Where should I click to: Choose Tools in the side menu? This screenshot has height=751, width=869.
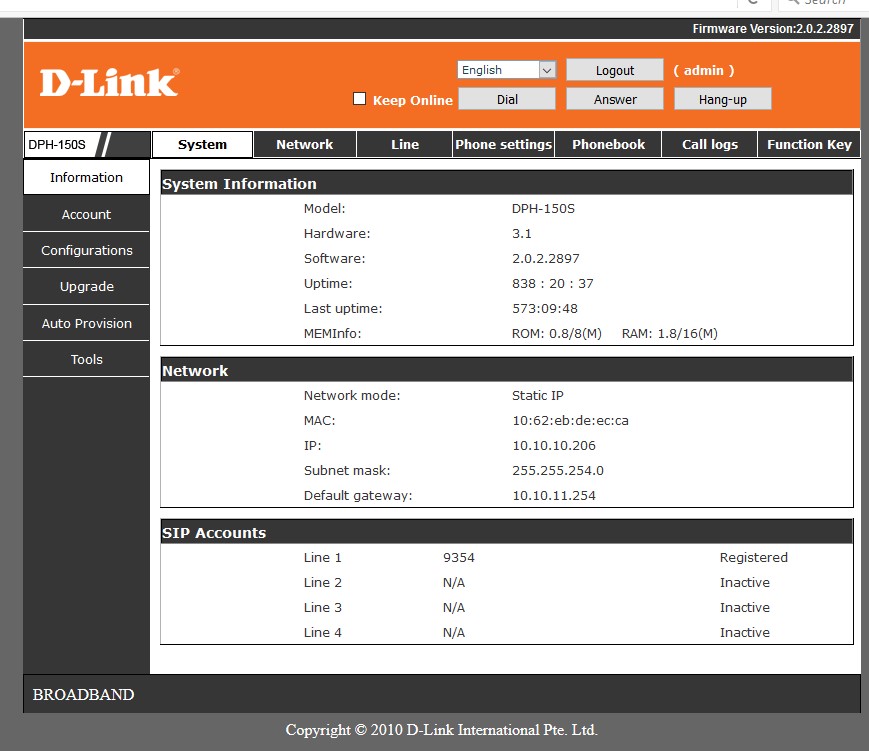click(87, 360)
